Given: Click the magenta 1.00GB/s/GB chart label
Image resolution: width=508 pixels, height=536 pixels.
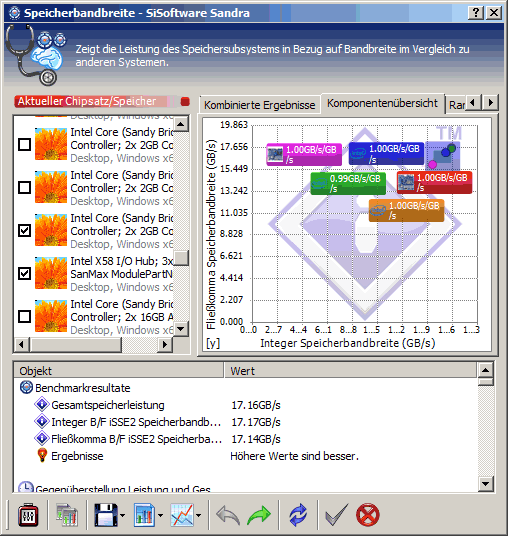Looking at the screenshot, I should 304,155.
